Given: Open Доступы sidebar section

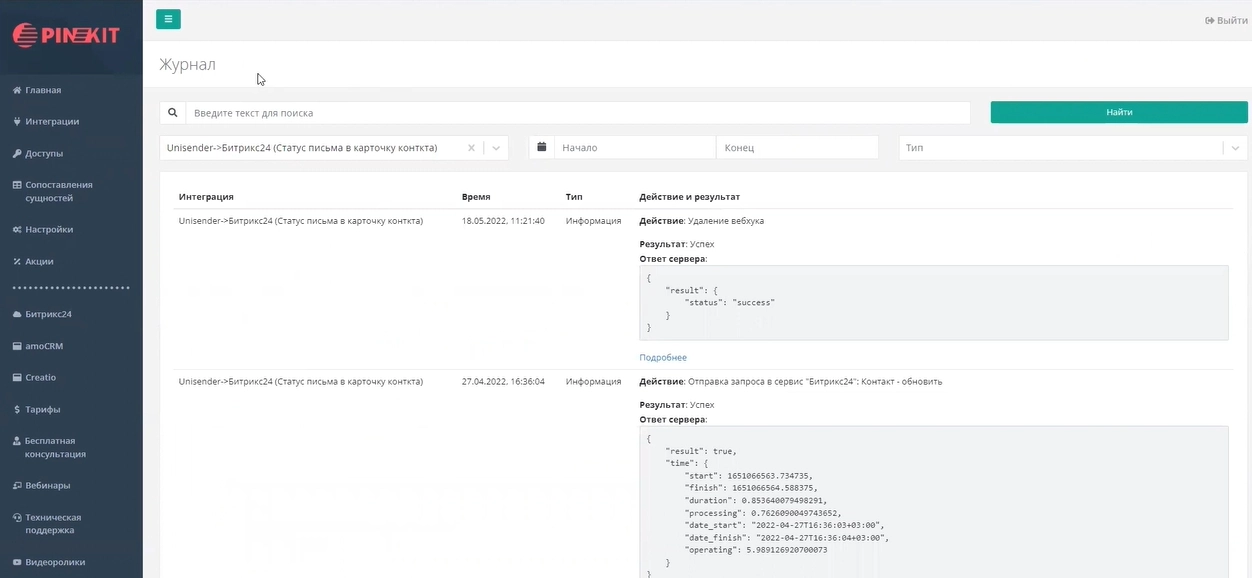Looking at the screenshot, I should 44,154.
